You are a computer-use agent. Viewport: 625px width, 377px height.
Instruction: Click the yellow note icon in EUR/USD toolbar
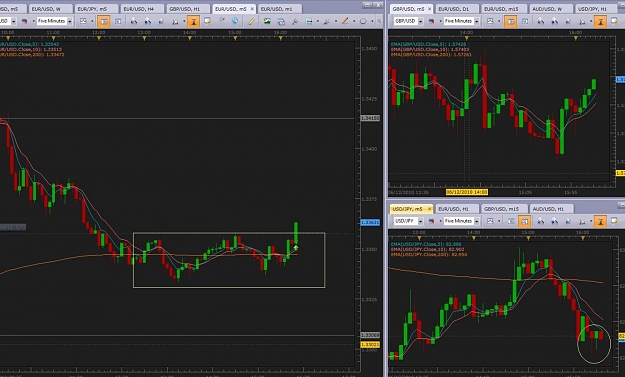point(208,21)
